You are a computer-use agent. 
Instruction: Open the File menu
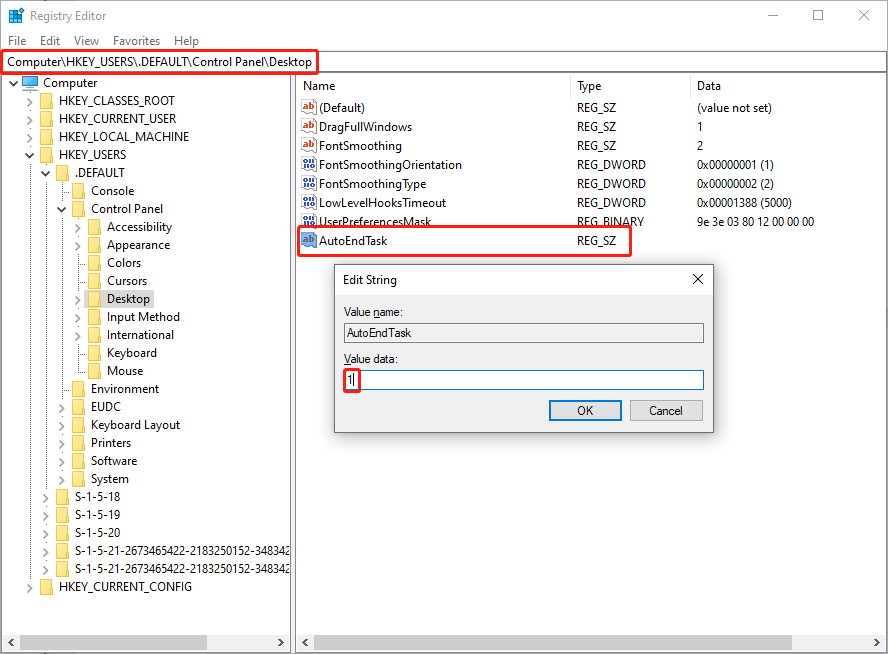[x=17, y=41]
